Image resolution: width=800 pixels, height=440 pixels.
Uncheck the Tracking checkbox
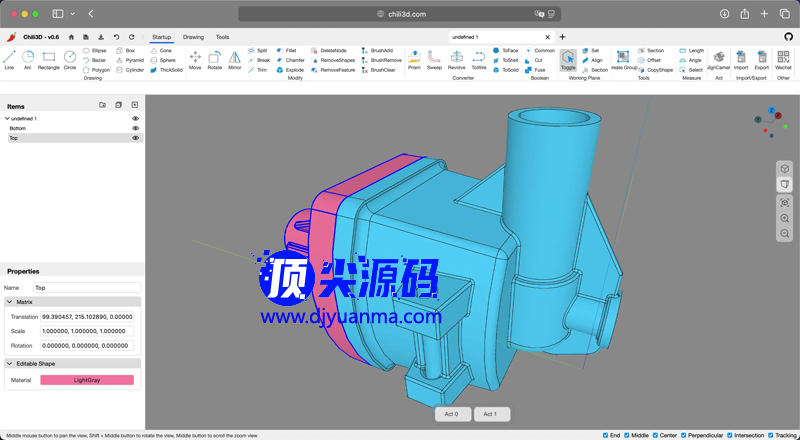tap(770, 435)
